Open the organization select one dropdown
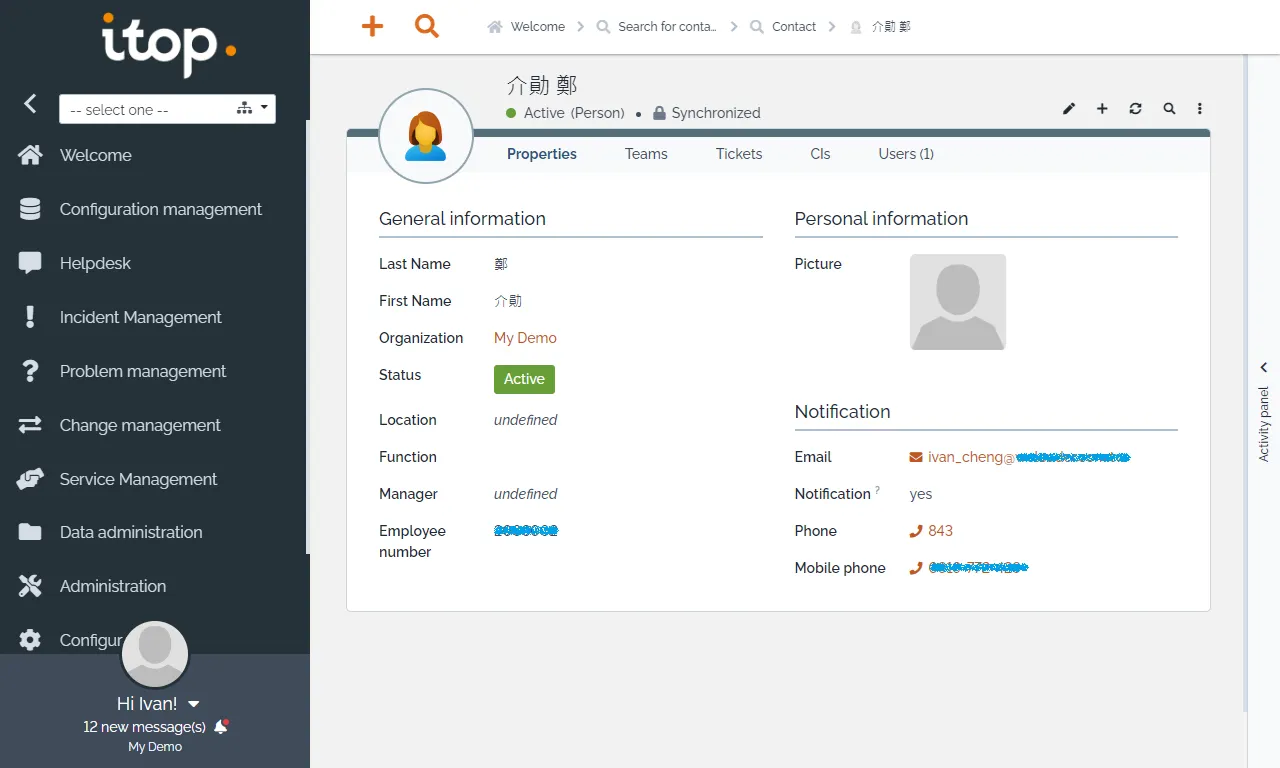Image resolution: width=1280 pixels, height=768 pixels. click(x=167, y=109)
